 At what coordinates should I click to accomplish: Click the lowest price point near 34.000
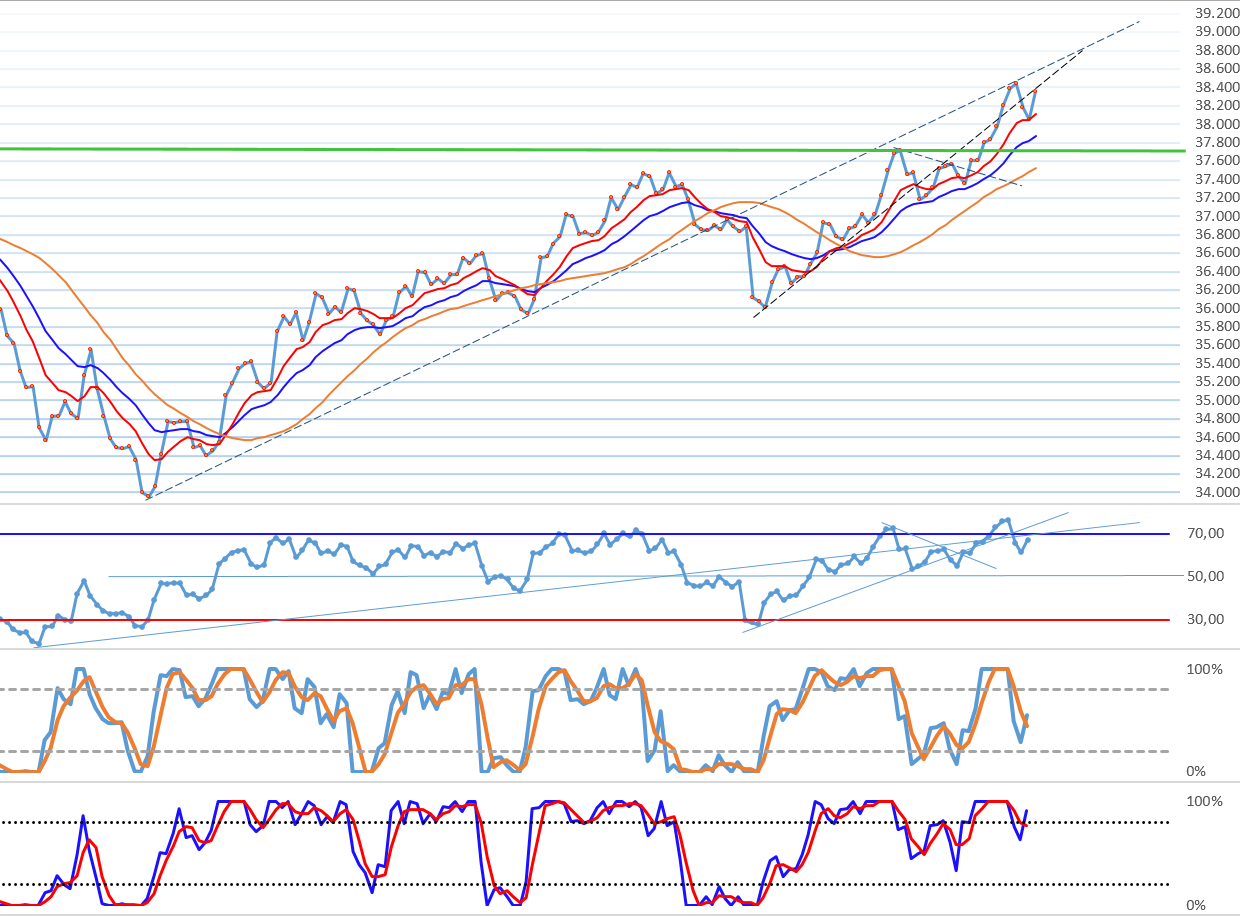coord(147,496)
